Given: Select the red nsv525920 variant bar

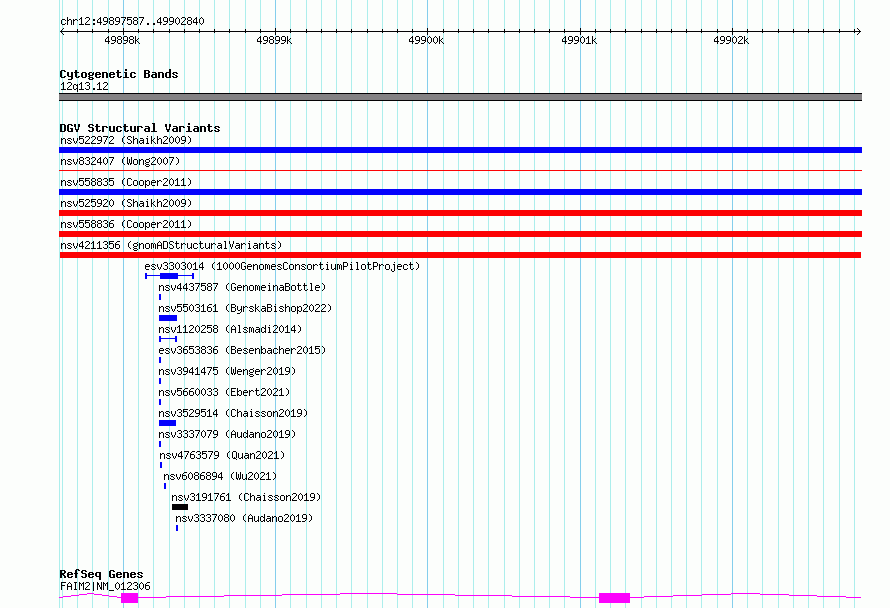Looking at the screenshot, I should [460, 213].
